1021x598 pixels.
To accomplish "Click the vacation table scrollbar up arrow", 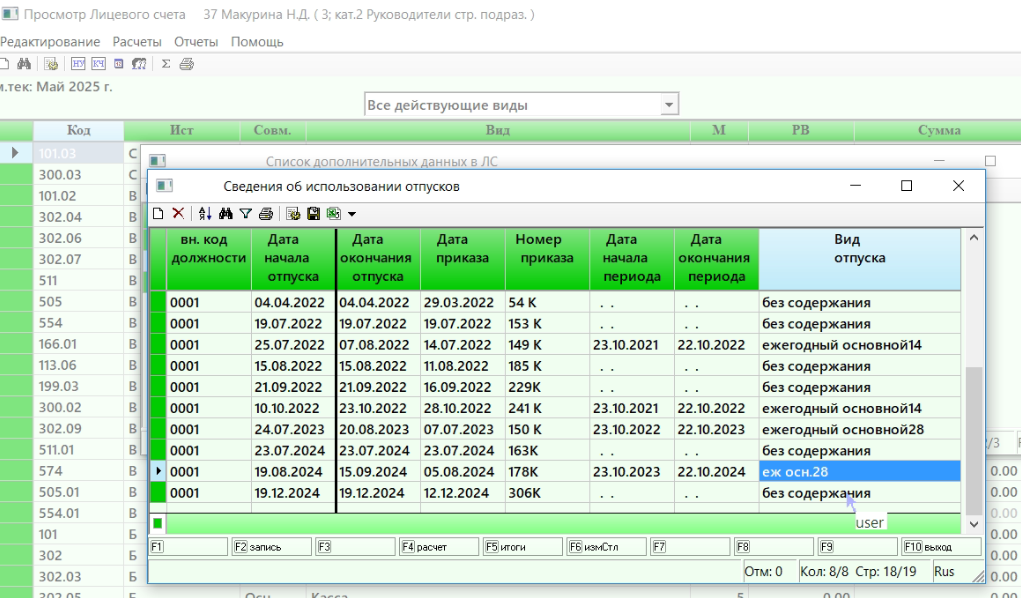I will pyautogui.click(x=973, y=238).
